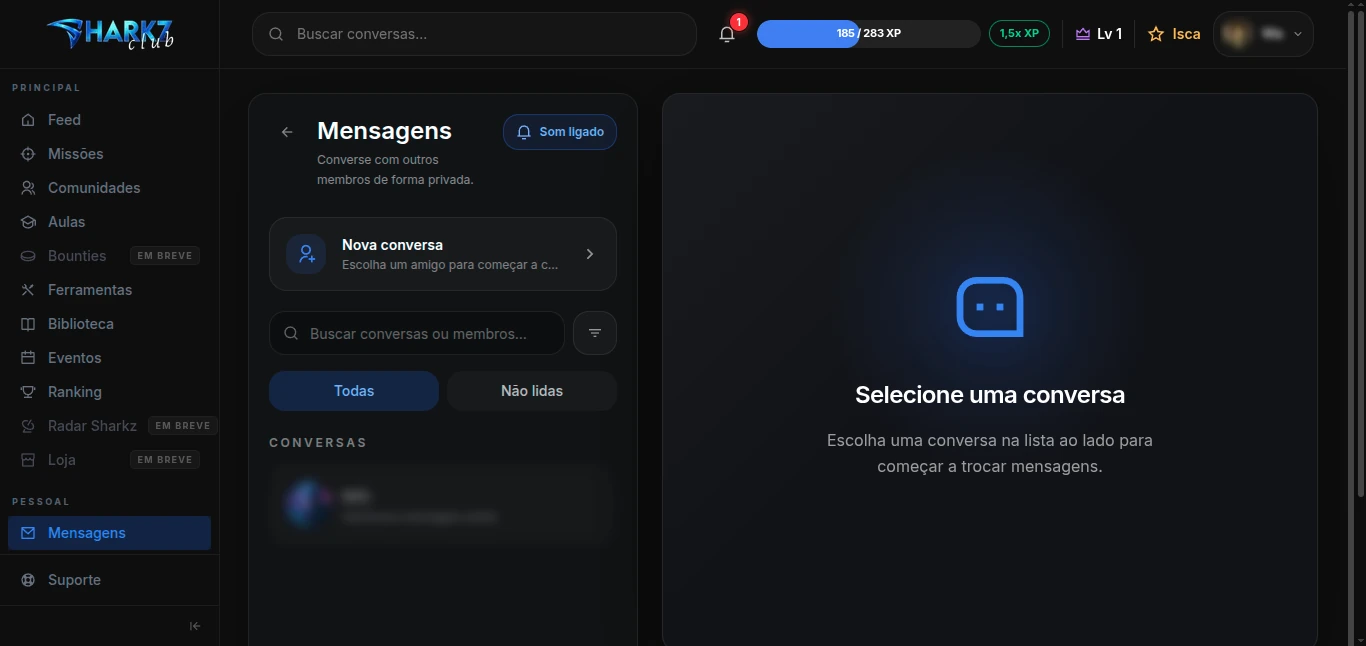Expand Nova conversa with its chevron

click(x=590, y=254)
